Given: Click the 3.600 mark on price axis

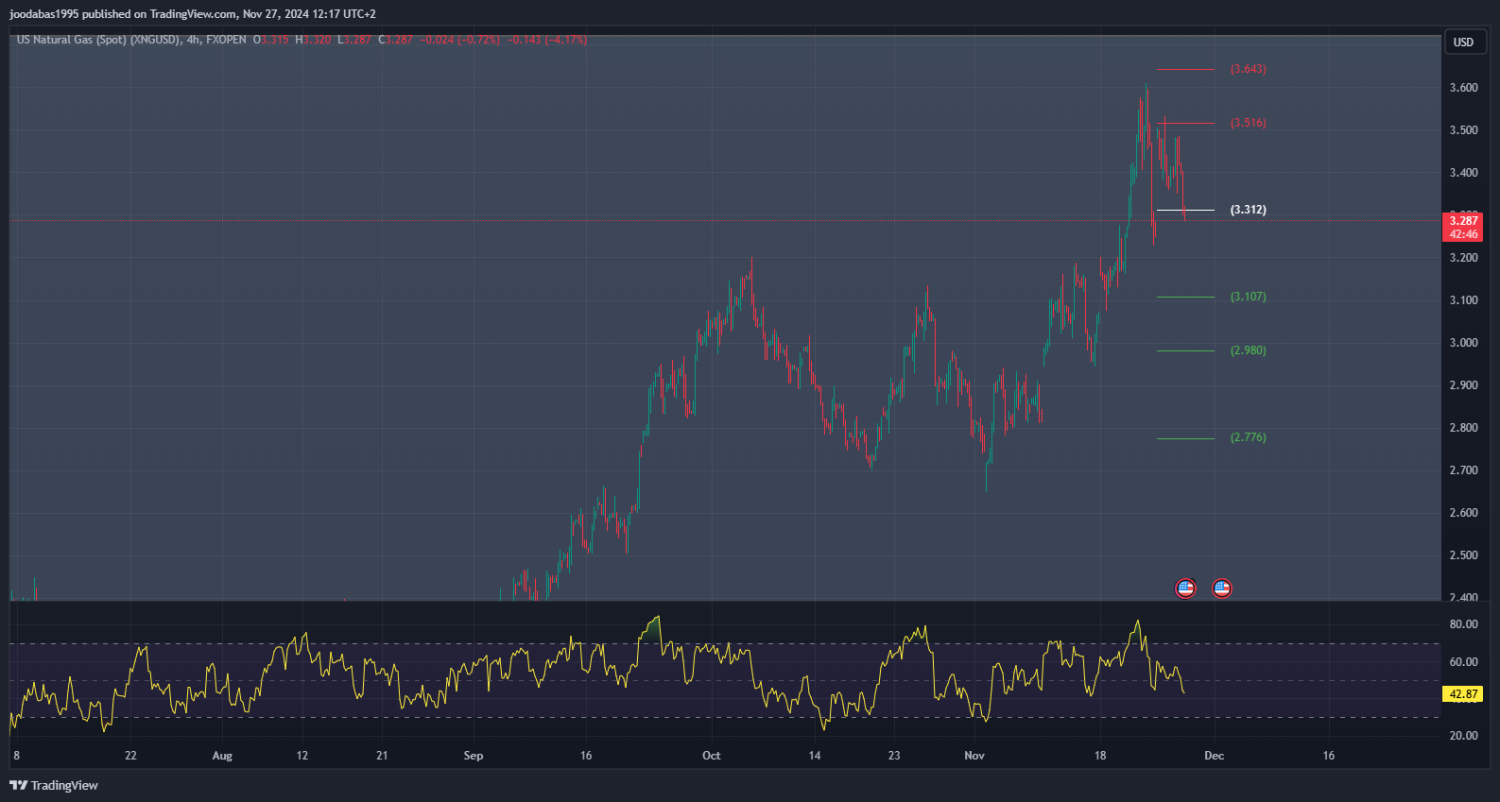Looking at the screenshot, I should pyautogui.click(x=1462, y=88).
